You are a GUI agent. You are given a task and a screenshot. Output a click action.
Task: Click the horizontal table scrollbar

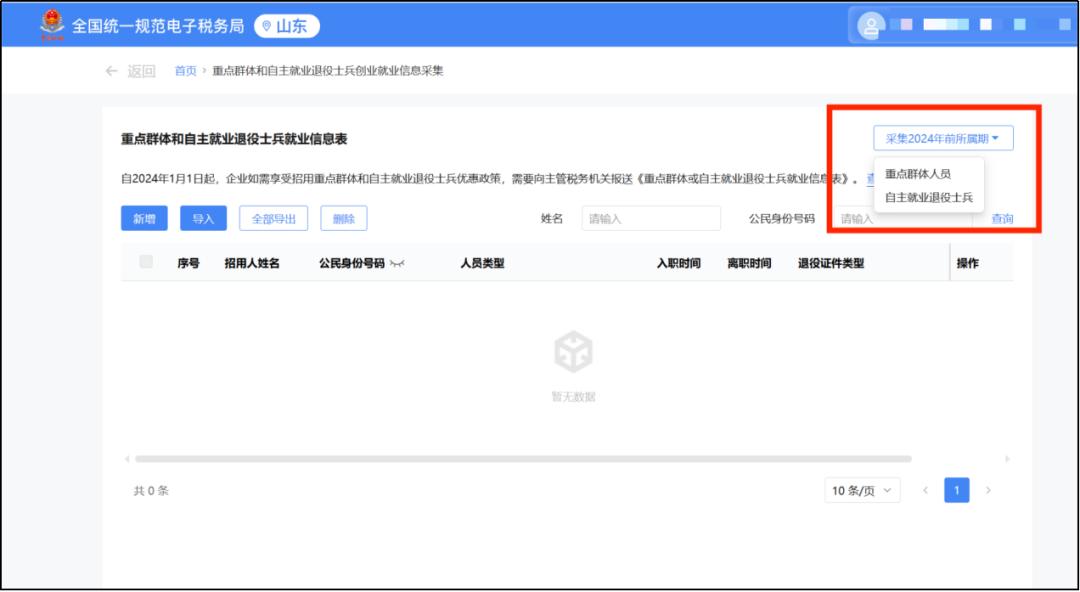click(522, 459)
